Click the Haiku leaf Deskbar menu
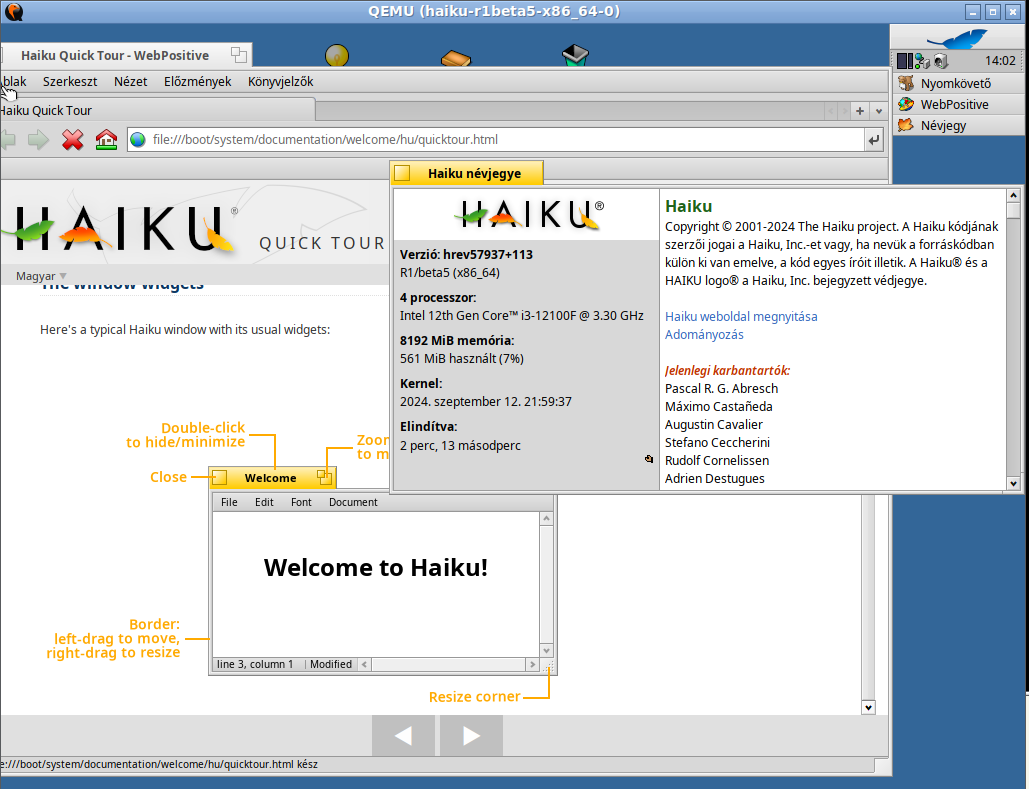 (959, 39)
